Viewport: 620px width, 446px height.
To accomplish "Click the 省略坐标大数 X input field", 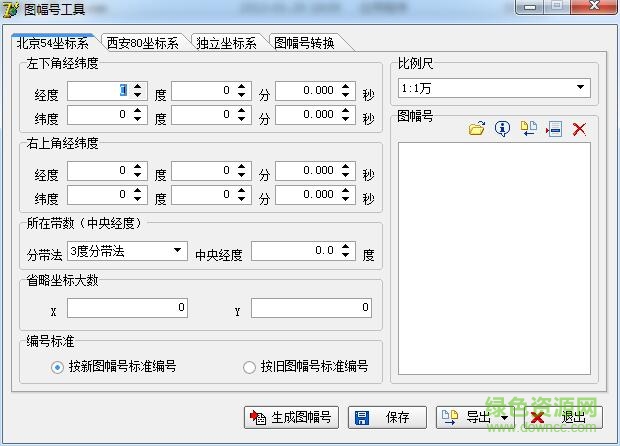I will (x=128, y=308).
